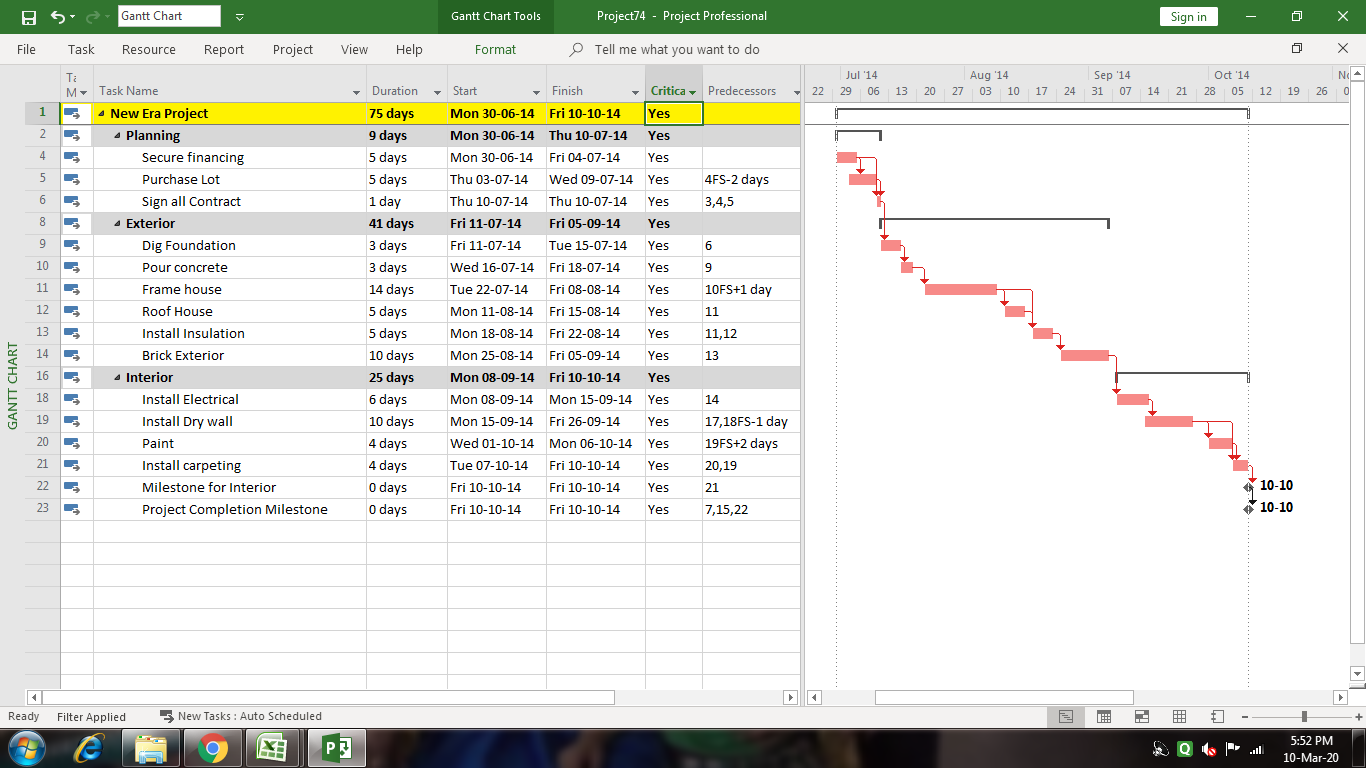Open the Format tab
The width and height of the screenshot is (1366, 768).
tap(497, 48)
